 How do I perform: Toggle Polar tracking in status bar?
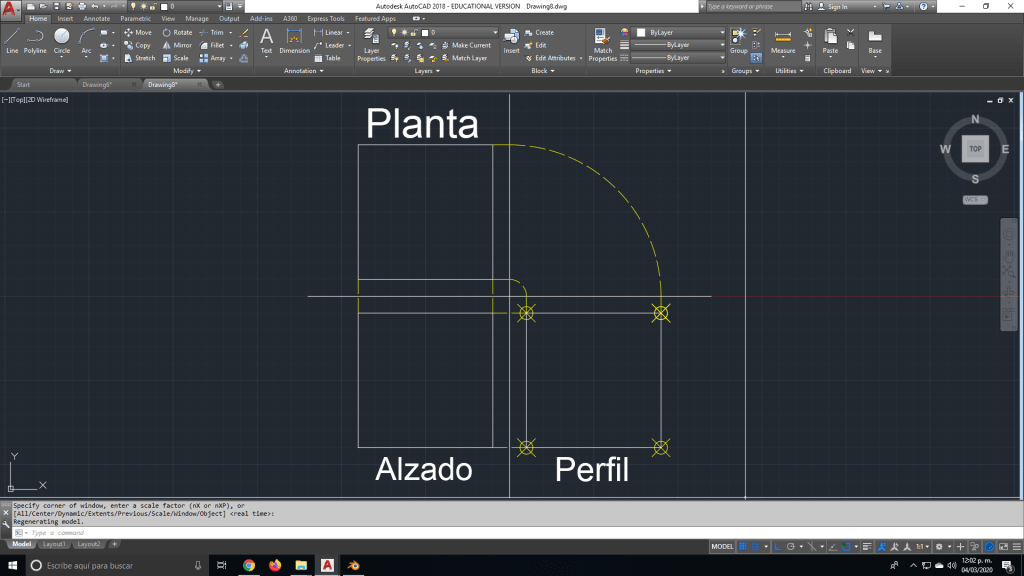coord(790,547)
